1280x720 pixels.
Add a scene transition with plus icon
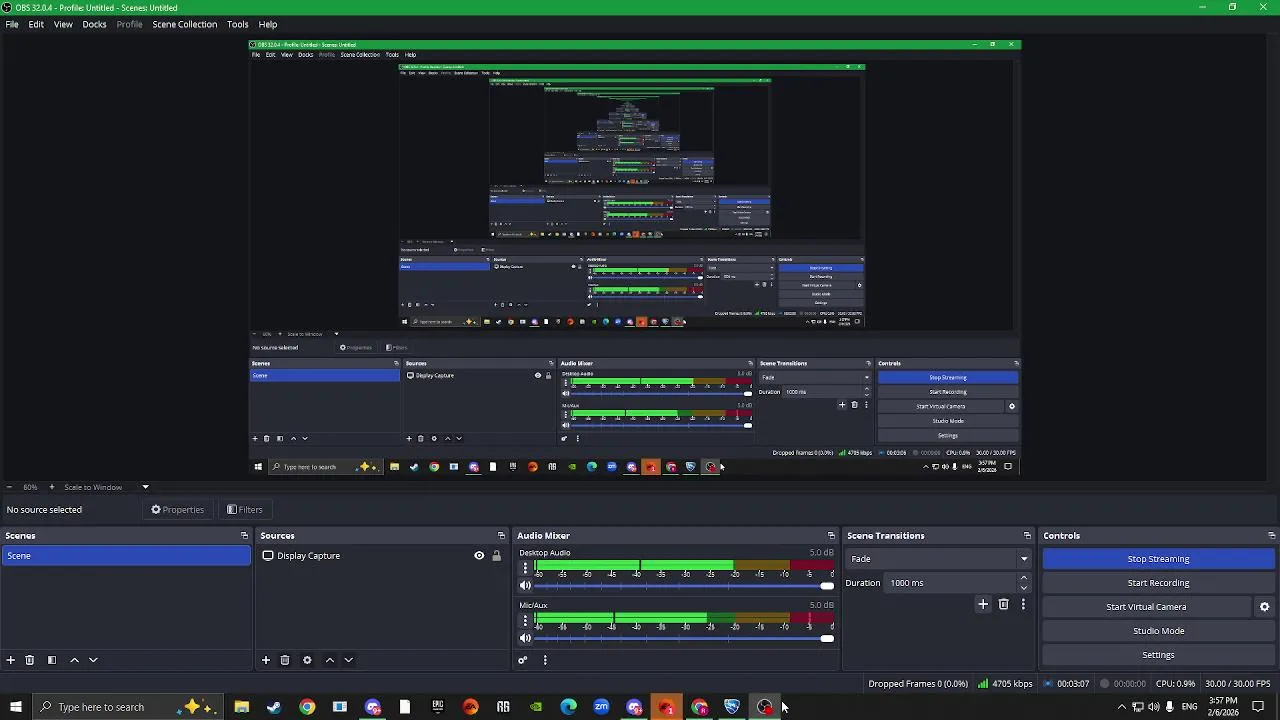coord(983,604)
